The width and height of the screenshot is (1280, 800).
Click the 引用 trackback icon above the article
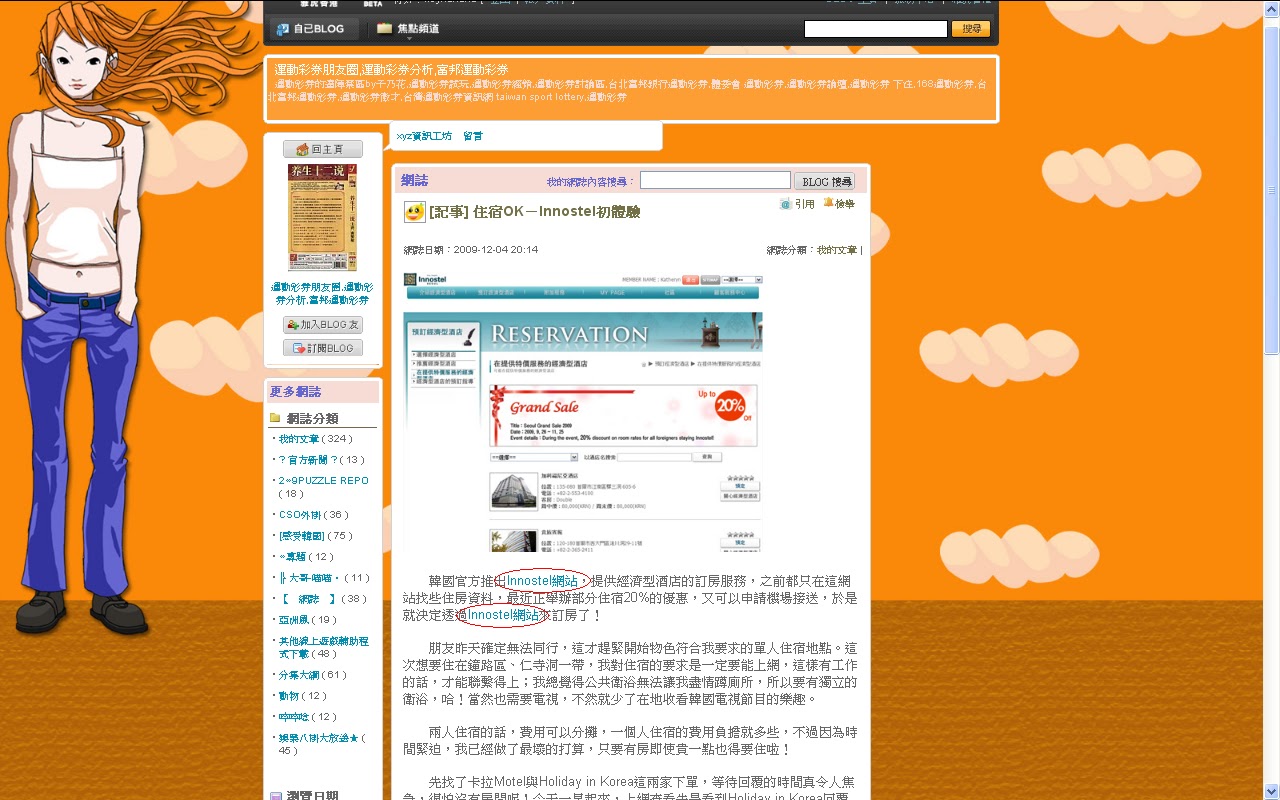(x=786, y=203)
